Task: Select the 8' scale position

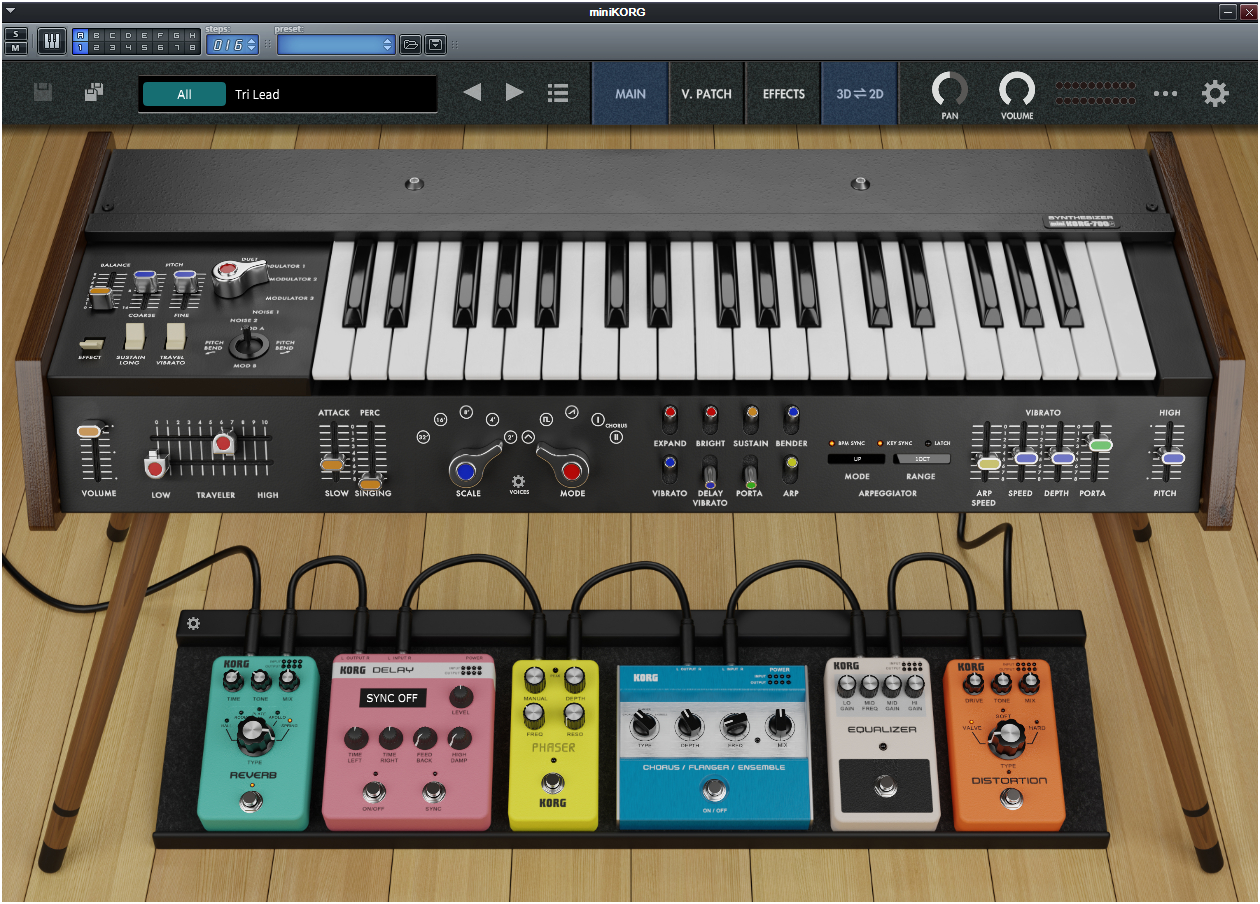Action: [x=466, y=411]
